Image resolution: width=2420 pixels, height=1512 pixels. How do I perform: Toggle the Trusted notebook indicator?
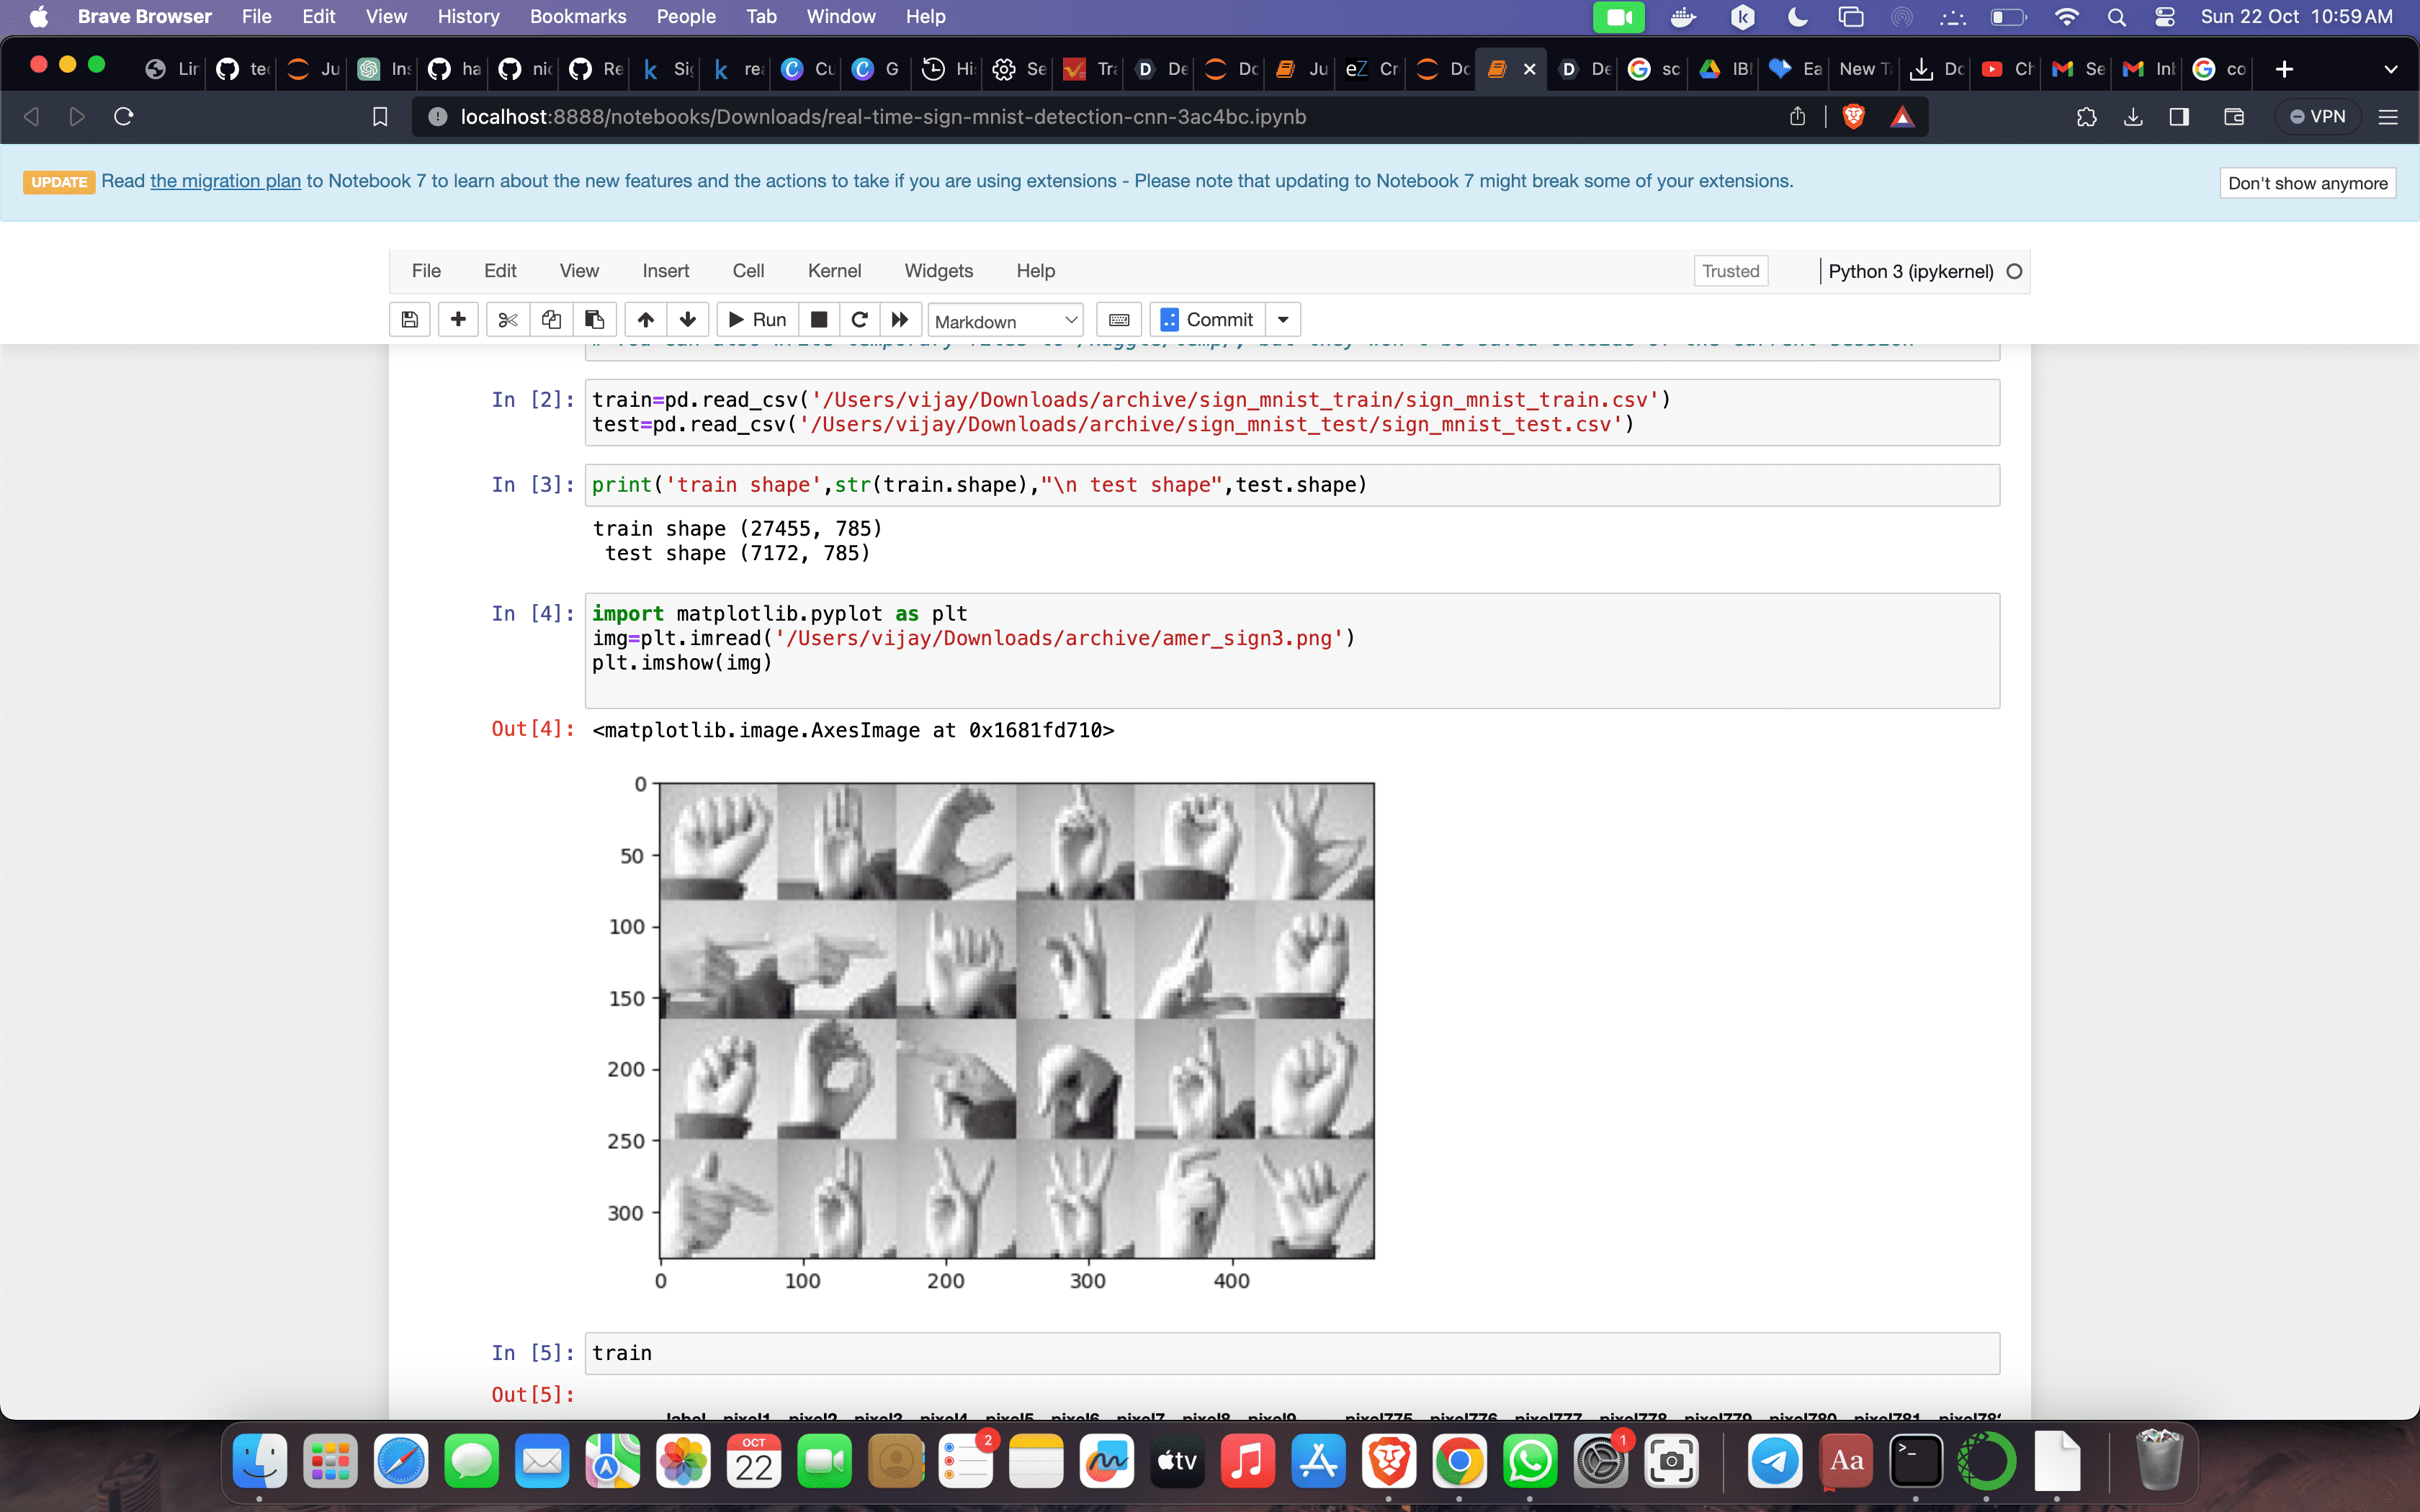pyautogui.click(x=1730, y=271)
